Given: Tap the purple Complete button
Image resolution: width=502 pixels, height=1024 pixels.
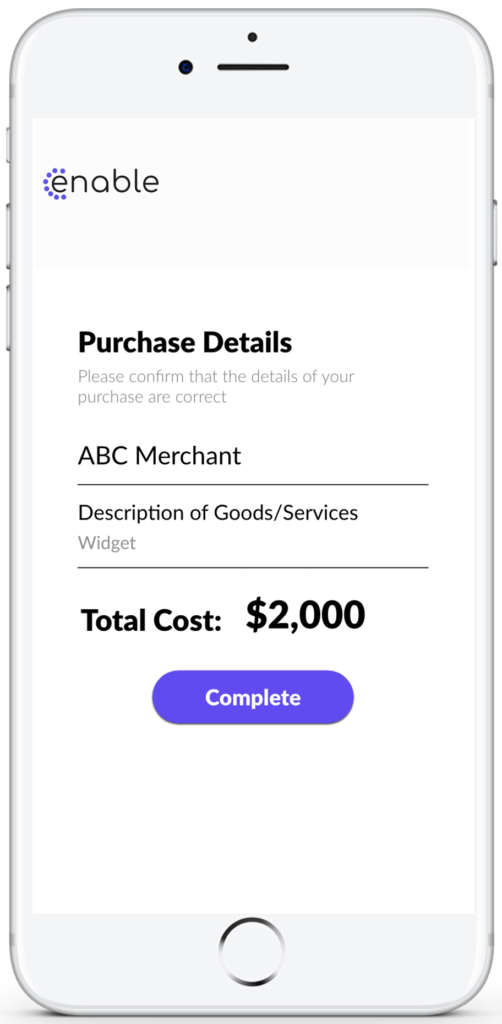Looking at the screenshot, I should [x=253, y=697].
